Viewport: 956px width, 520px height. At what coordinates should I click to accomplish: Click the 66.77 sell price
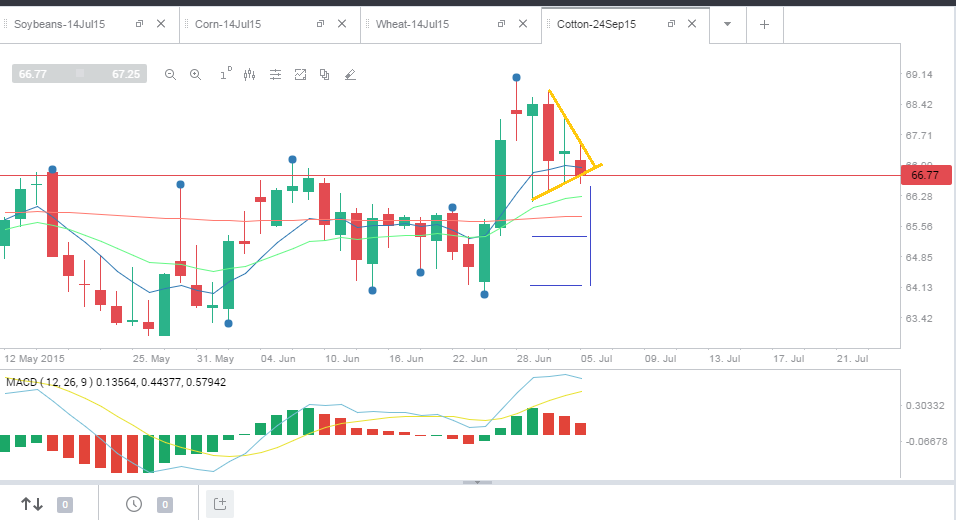[33, 74]
